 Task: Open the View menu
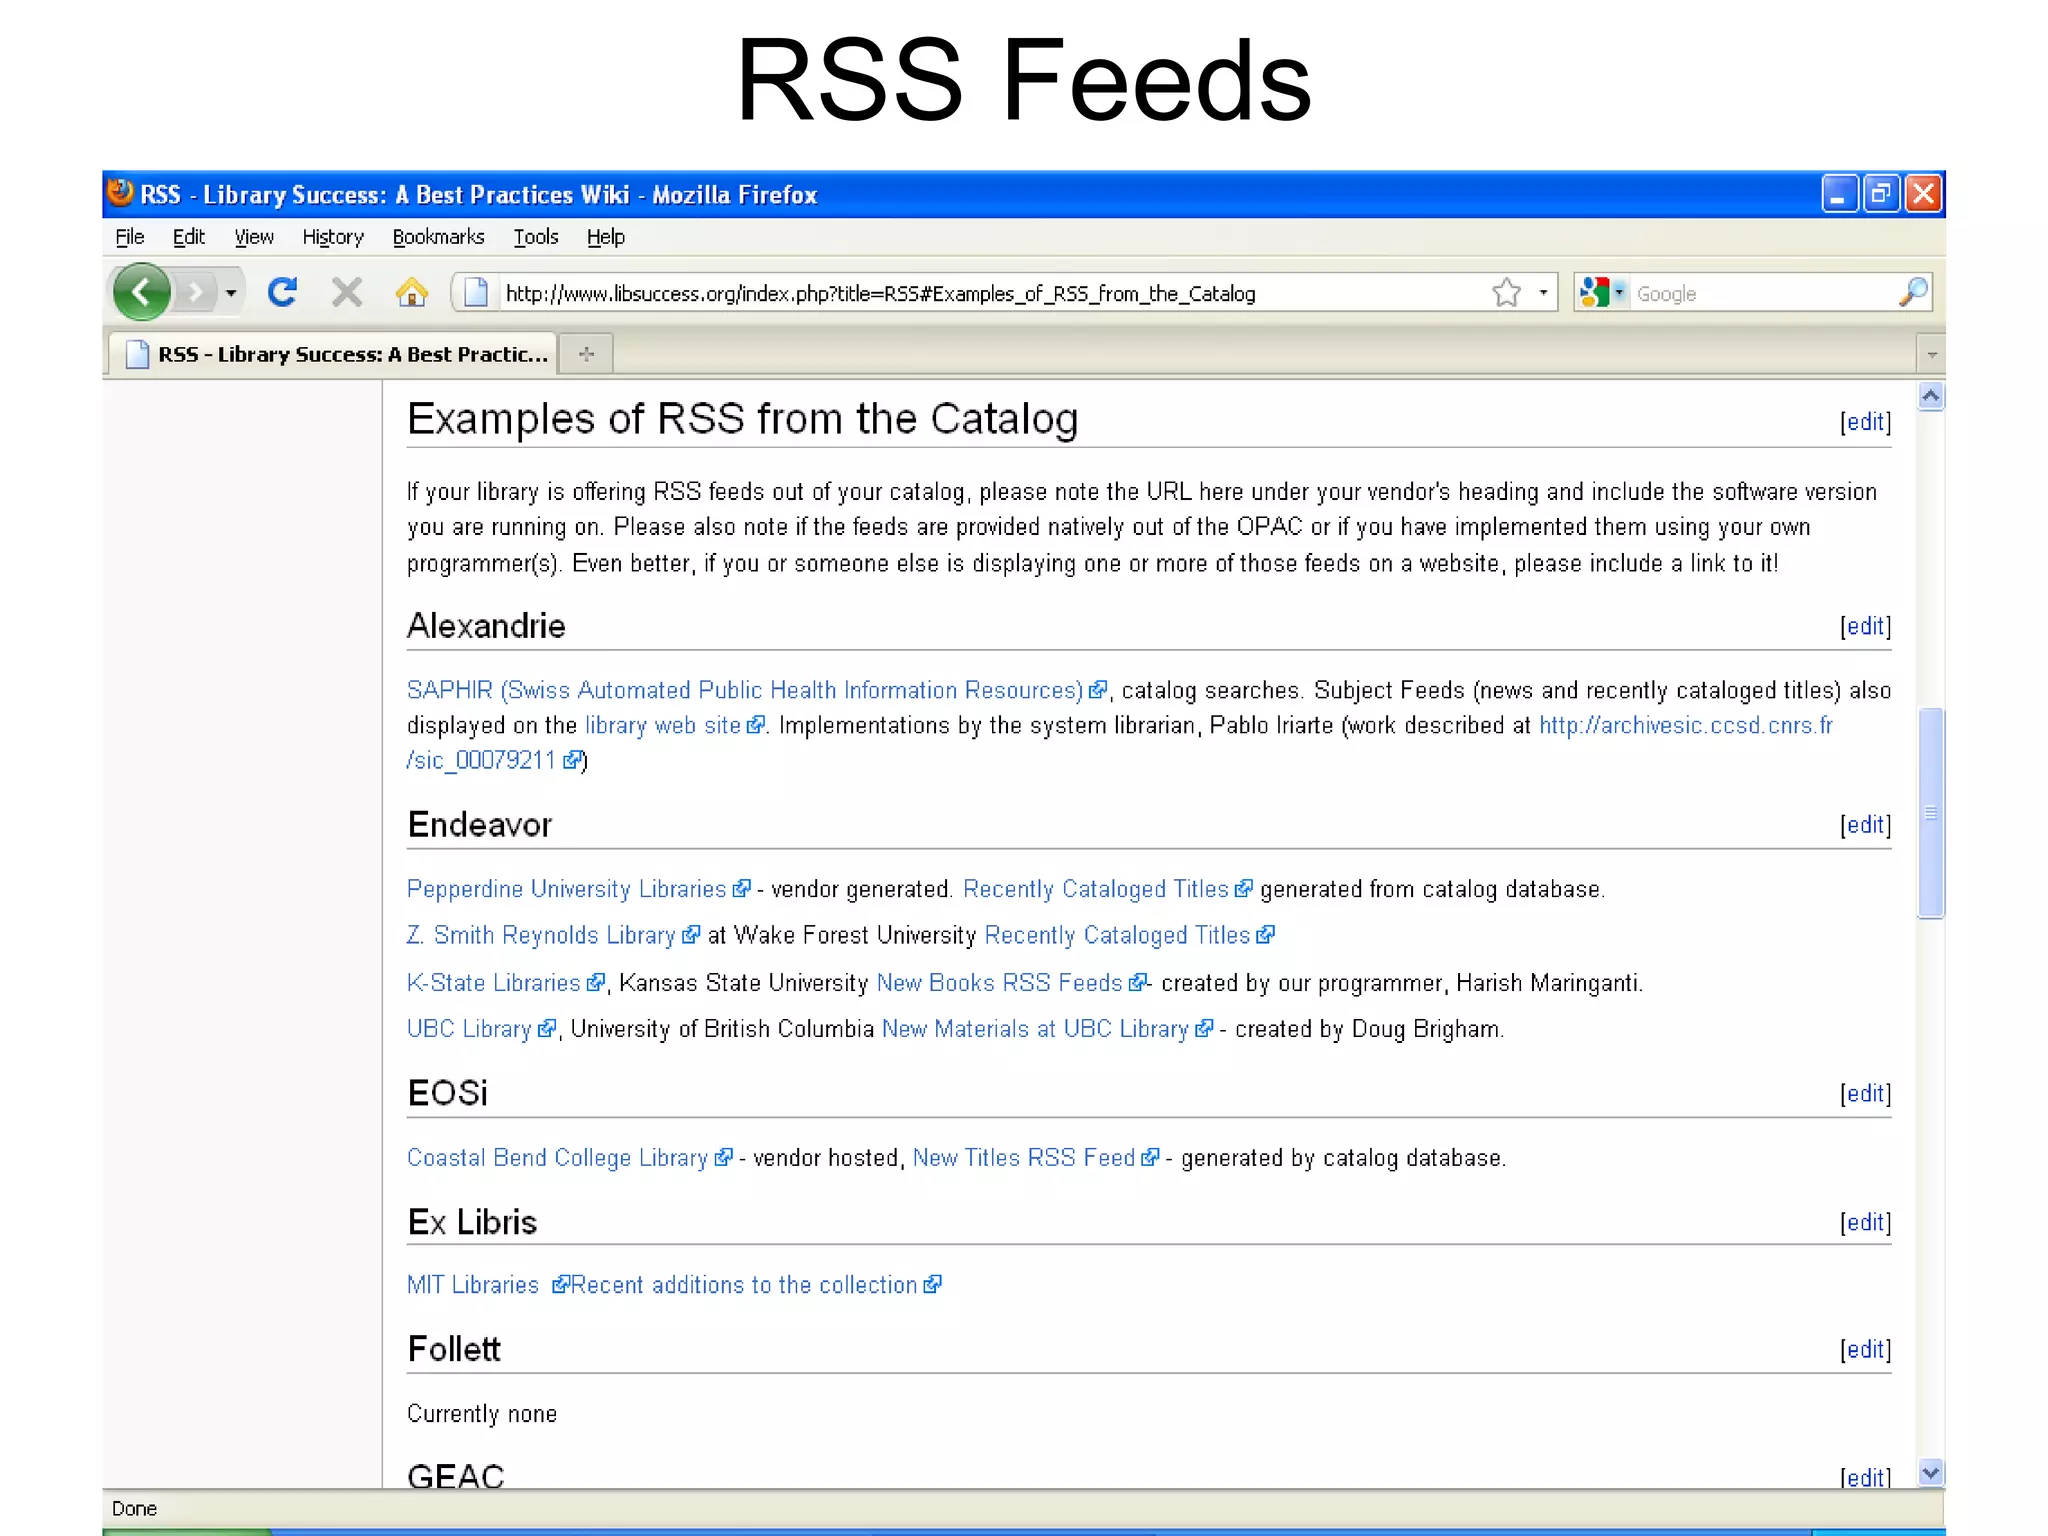[x=254, y=237]
